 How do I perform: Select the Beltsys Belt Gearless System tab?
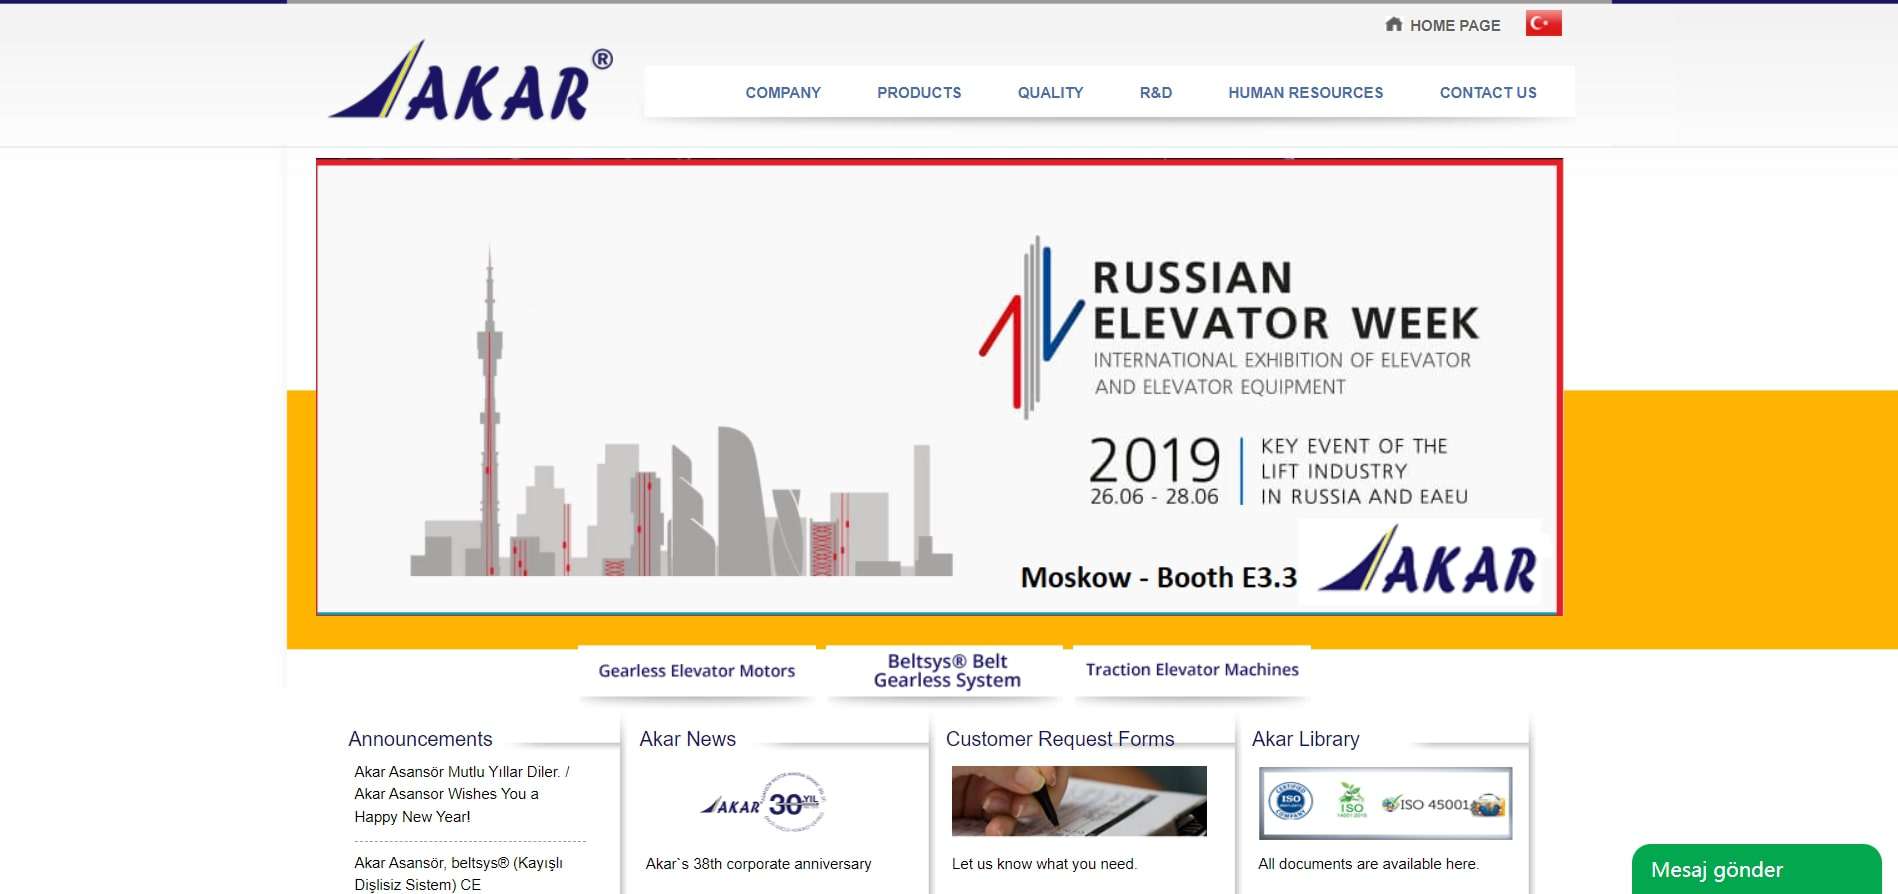coord(946,671)
